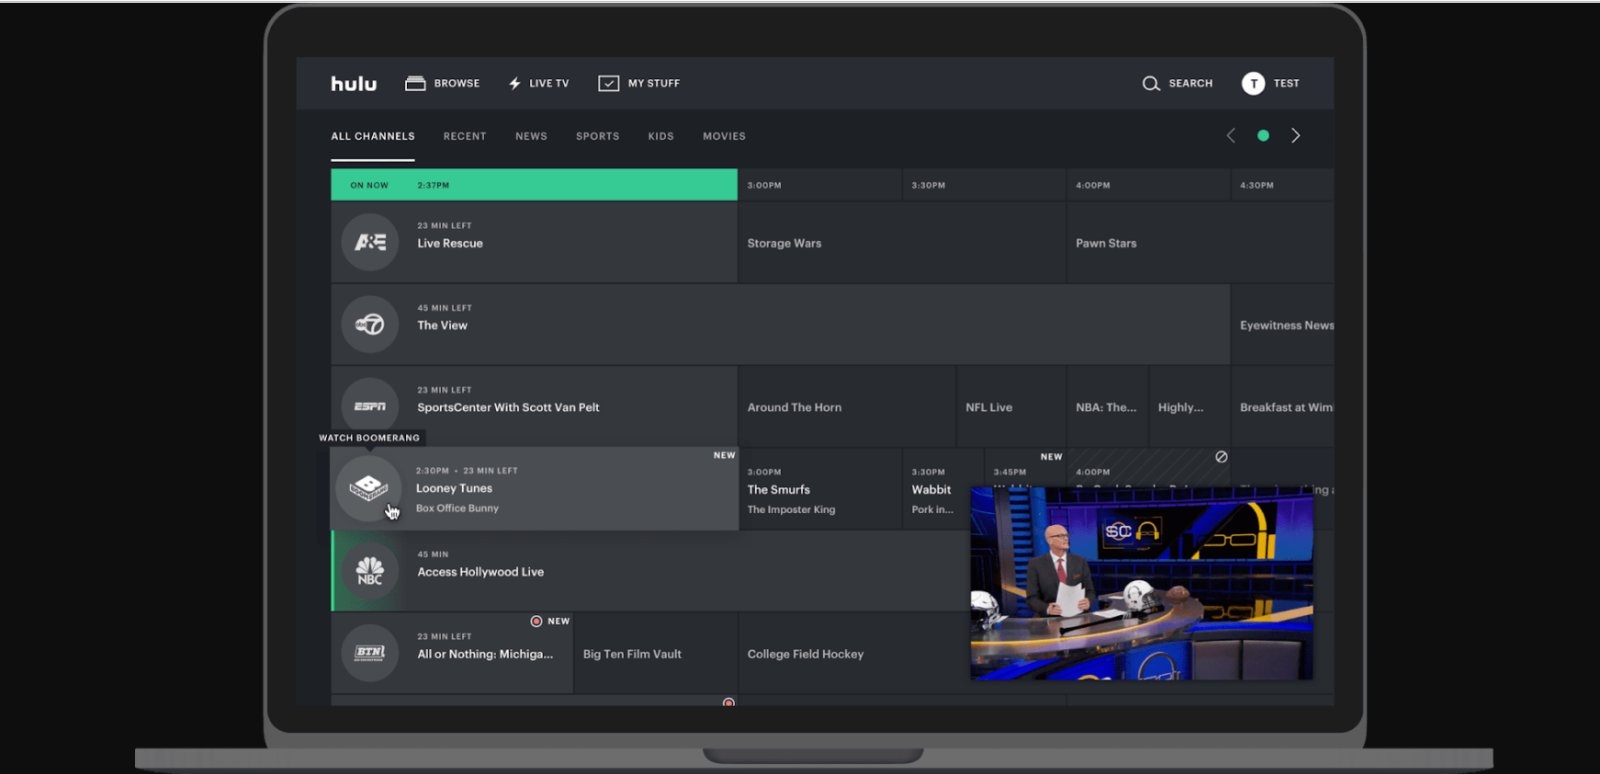Screen dimensions: 1600x774
Task: Click the NBC channel logo
Action: (370, 571)
